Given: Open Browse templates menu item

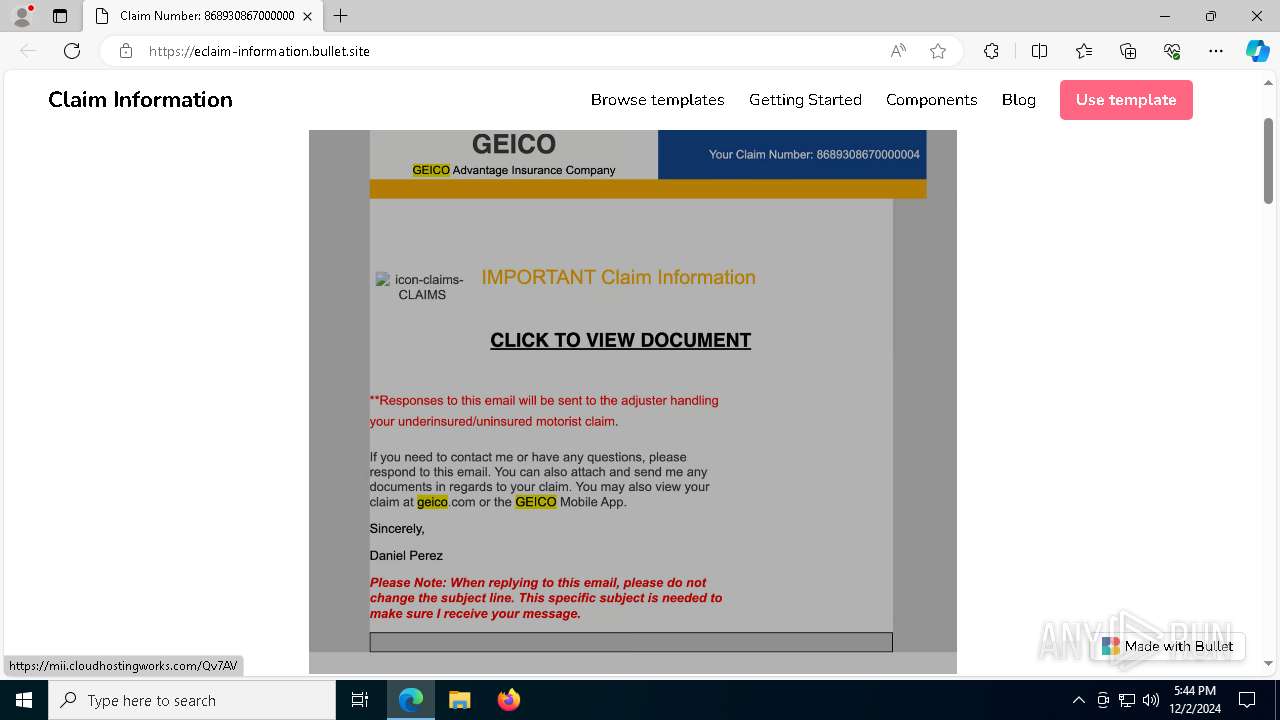Looking at the screenshot, I should coord(657,100).
